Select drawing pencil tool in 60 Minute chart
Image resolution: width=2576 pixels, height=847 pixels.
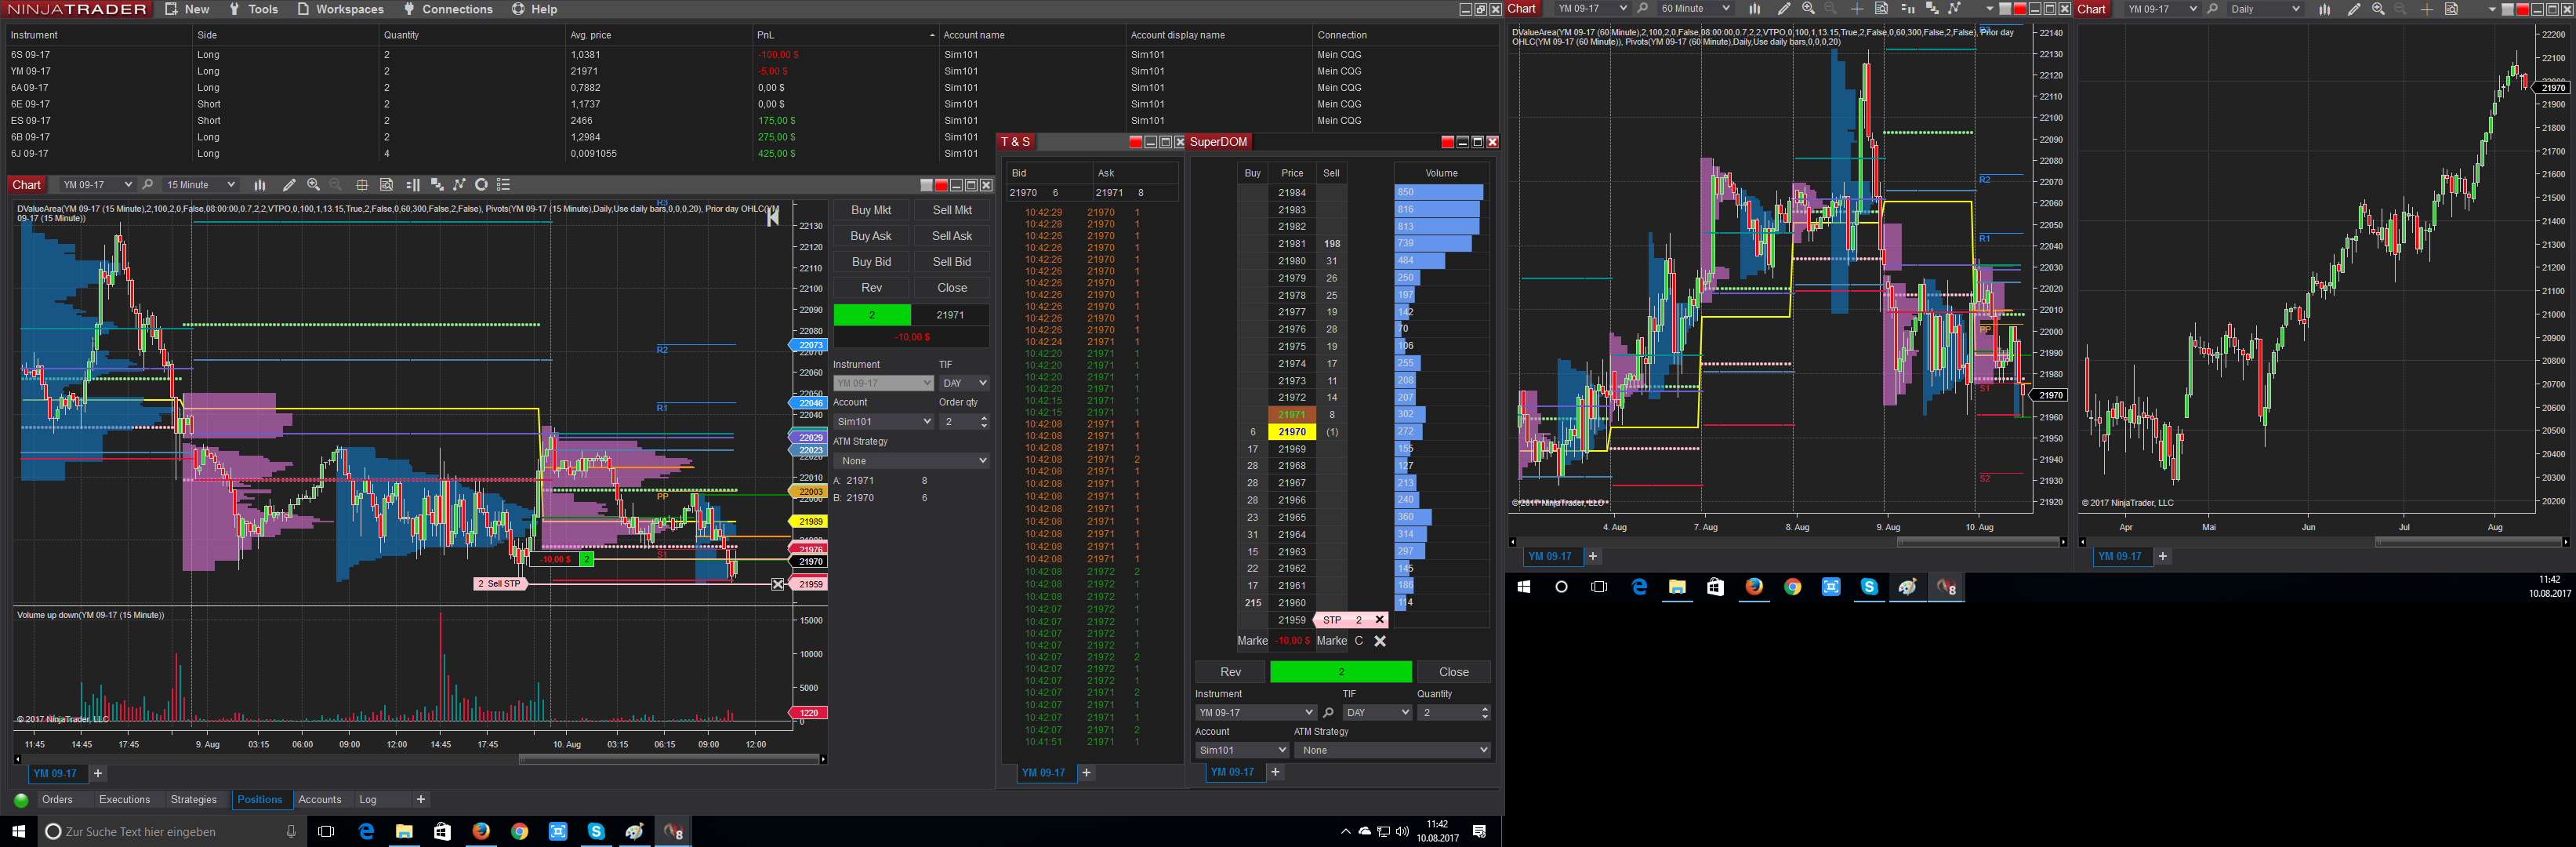click(1784, 9)
